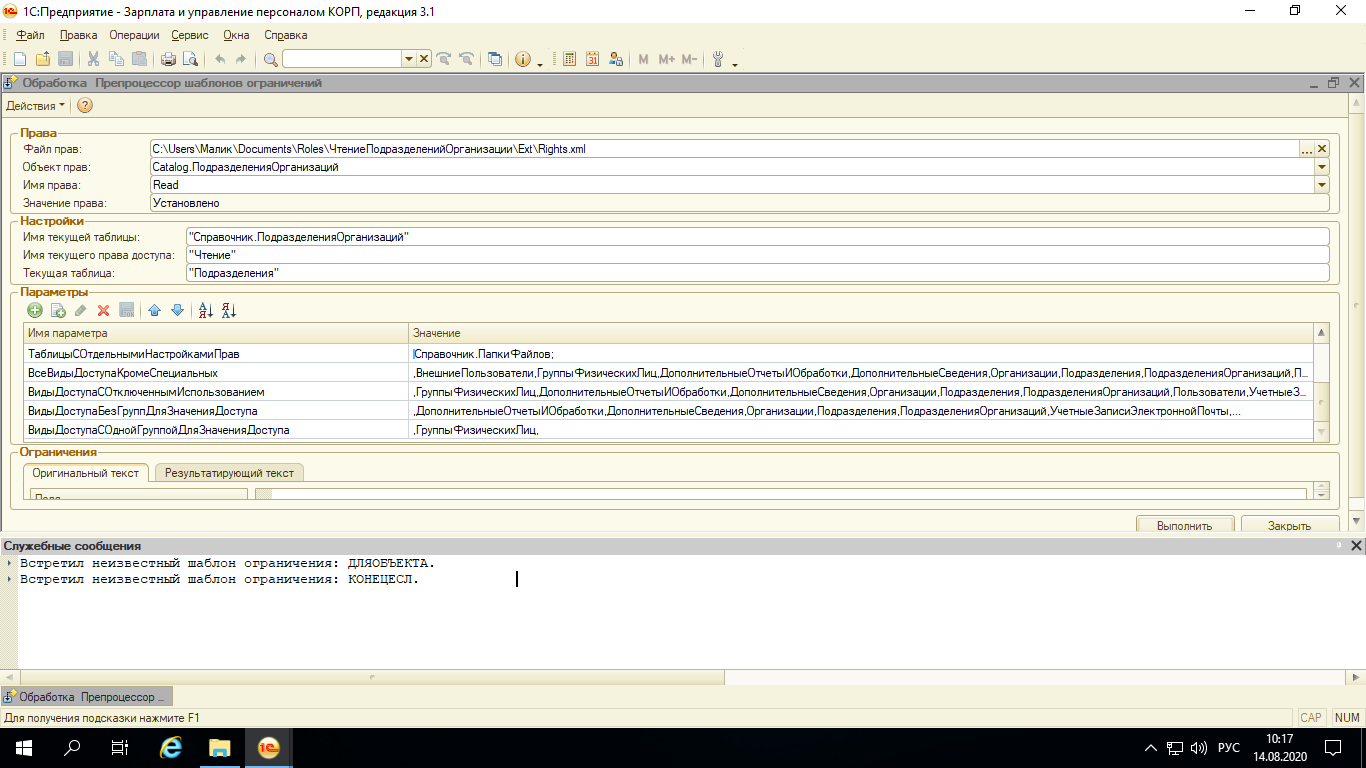1366x768 pixels.
Task: Clear the Файл прав field with X
Action: pos(1322,149)
